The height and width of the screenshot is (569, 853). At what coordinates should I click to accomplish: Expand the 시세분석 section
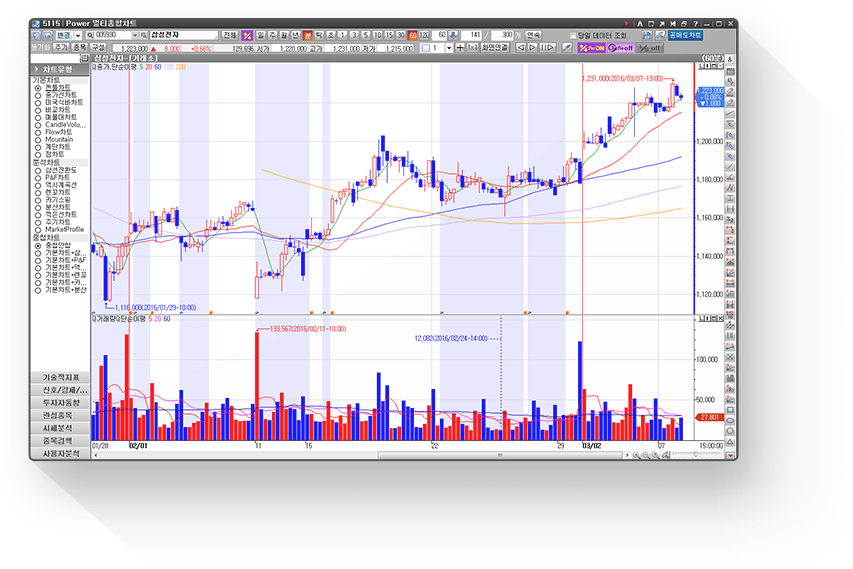coord(60,428)
